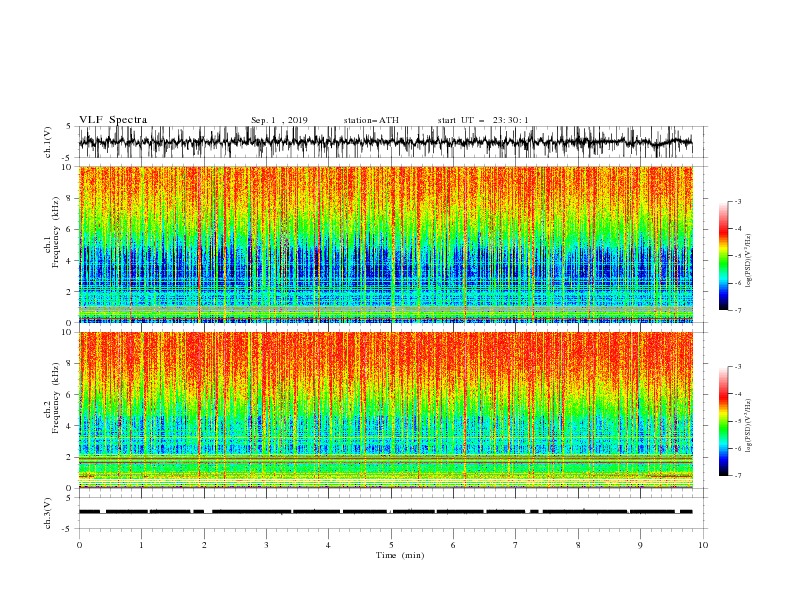Click the "-5" tick on ch.1(V) axis
The width and height of the screenshot is (792, 612).
pyautogui.click(x=68, y=158)
